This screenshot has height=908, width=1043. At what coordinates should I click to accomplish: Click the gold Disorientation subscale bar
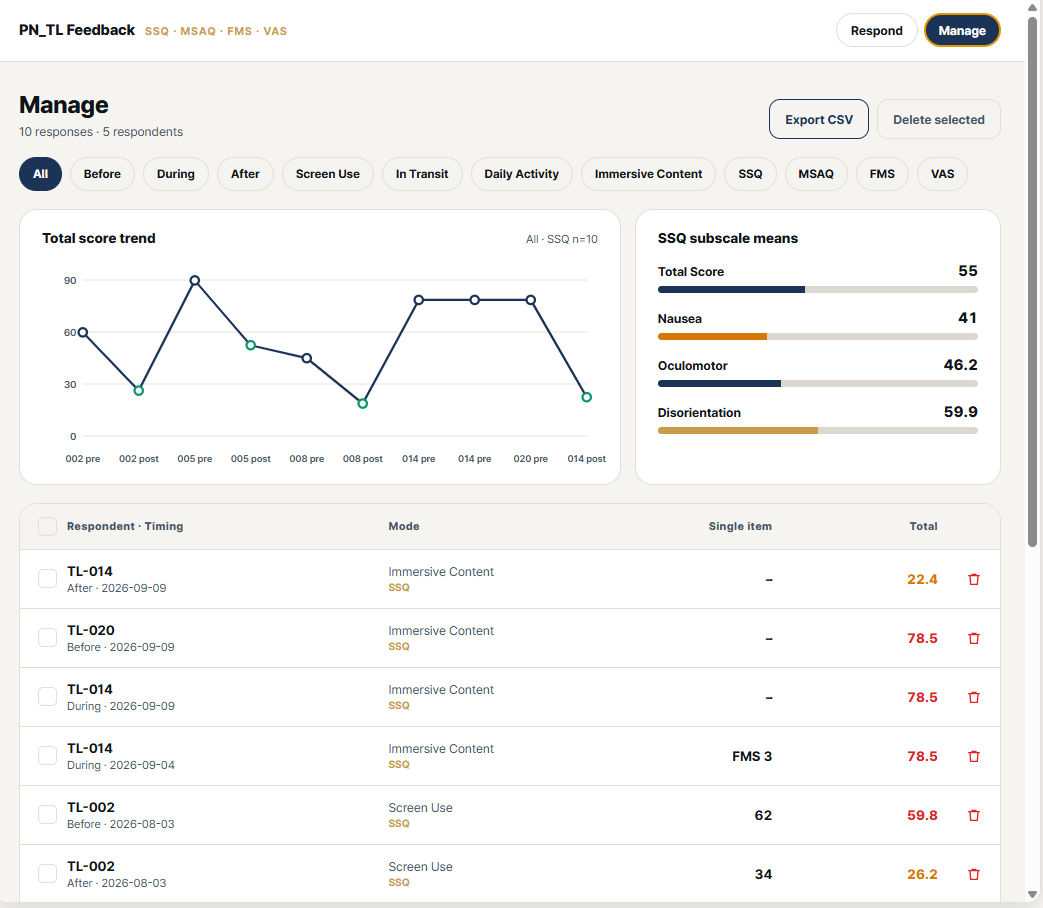[738, 431]
